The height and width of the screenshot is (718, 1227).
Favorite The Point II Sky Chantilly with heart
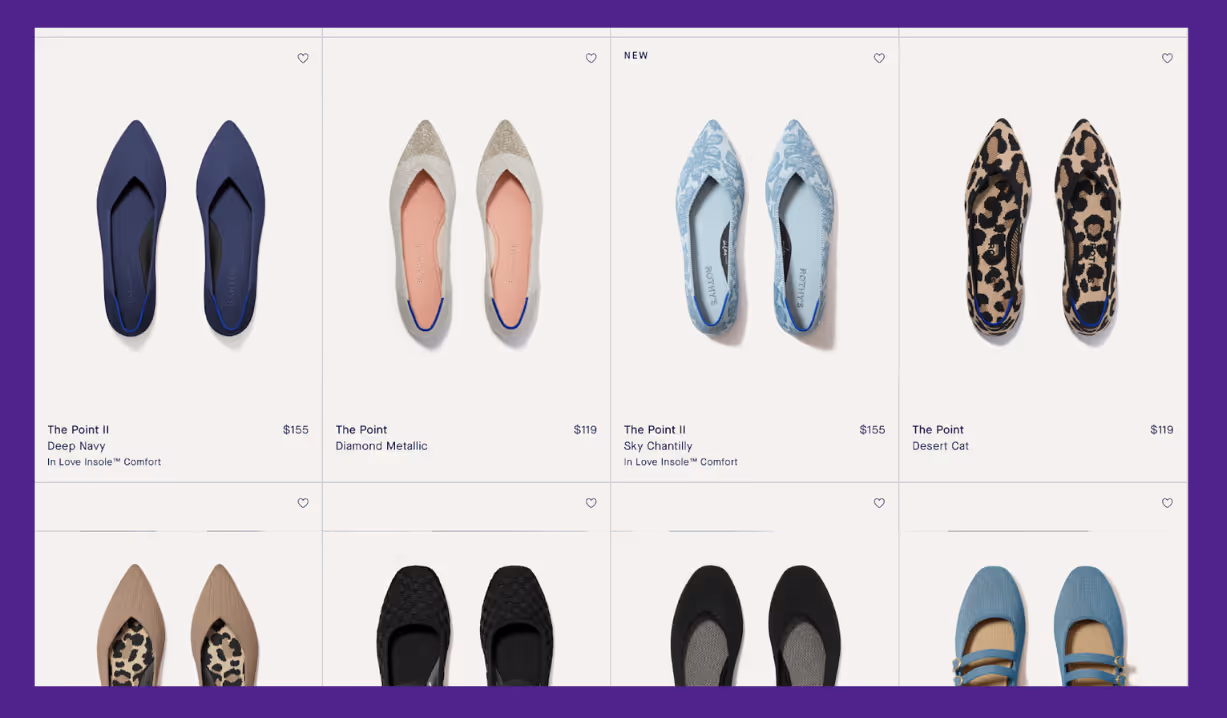(879, 58)
